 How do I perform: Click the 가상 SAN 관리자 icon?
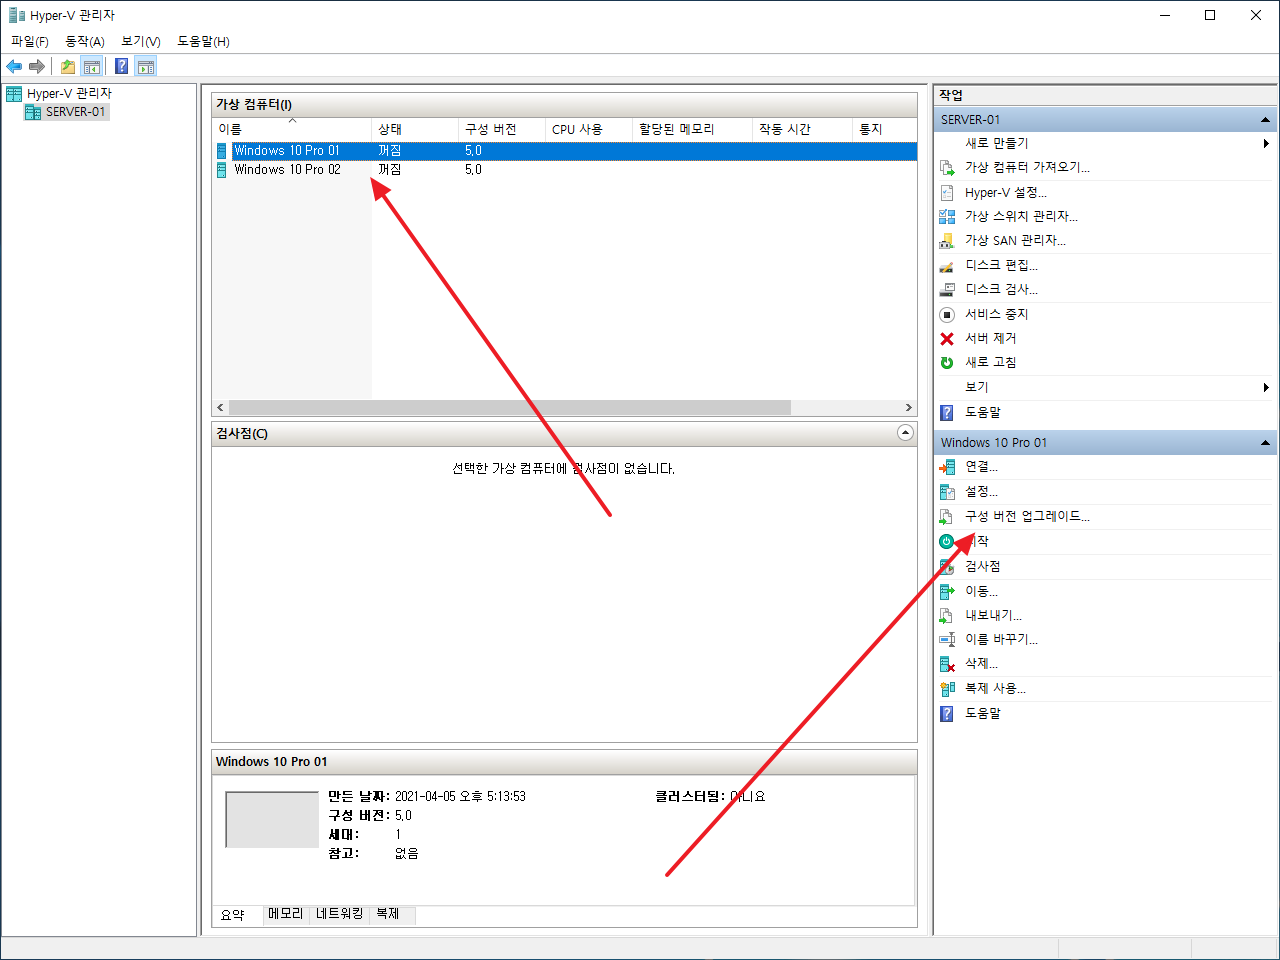click(x=947, y=241)
